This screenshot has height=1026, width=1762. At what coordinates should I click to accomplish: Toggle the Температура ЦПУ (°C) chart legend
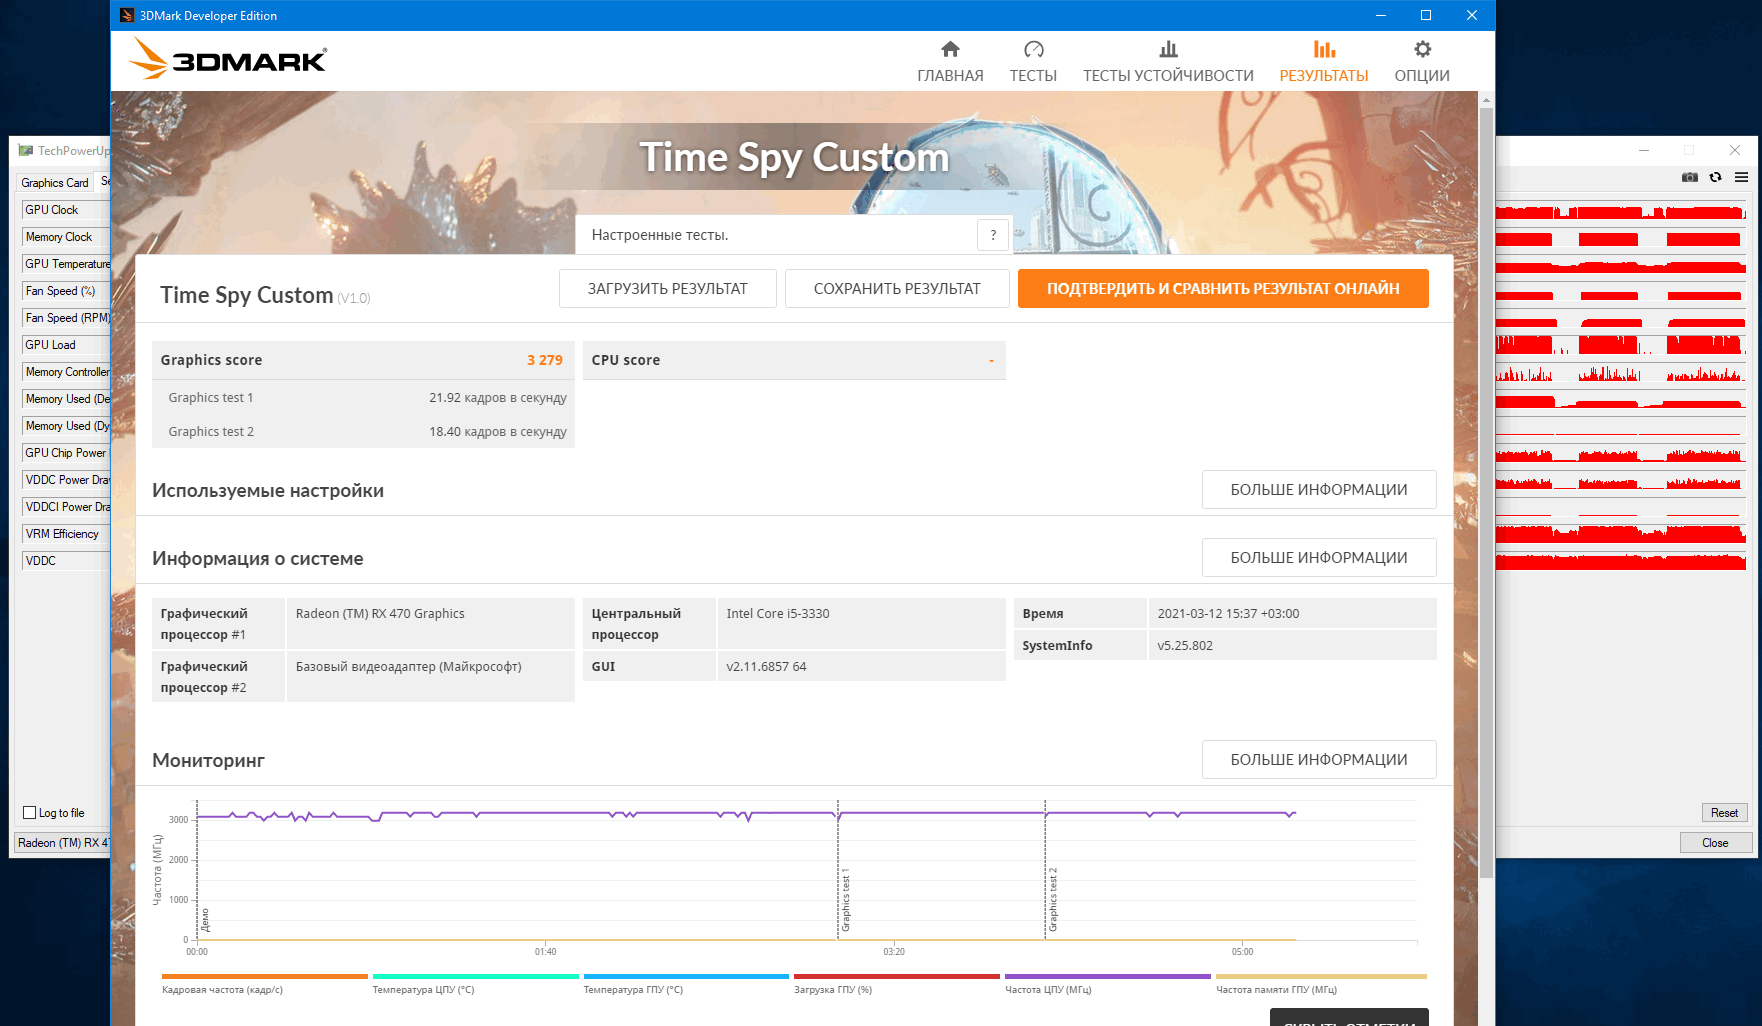coord(475,984)
